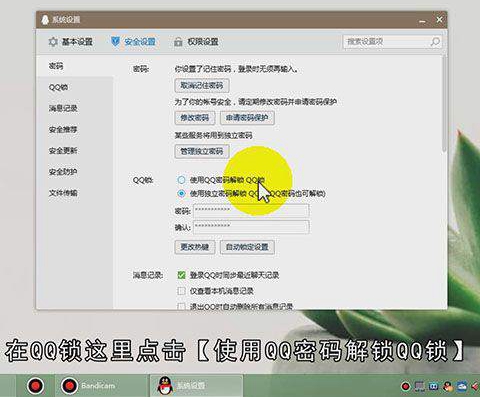Select QQ锁 in the left sidebar
Image resolution: width=480 pixels, height=397 pixels.
point(58,87)
